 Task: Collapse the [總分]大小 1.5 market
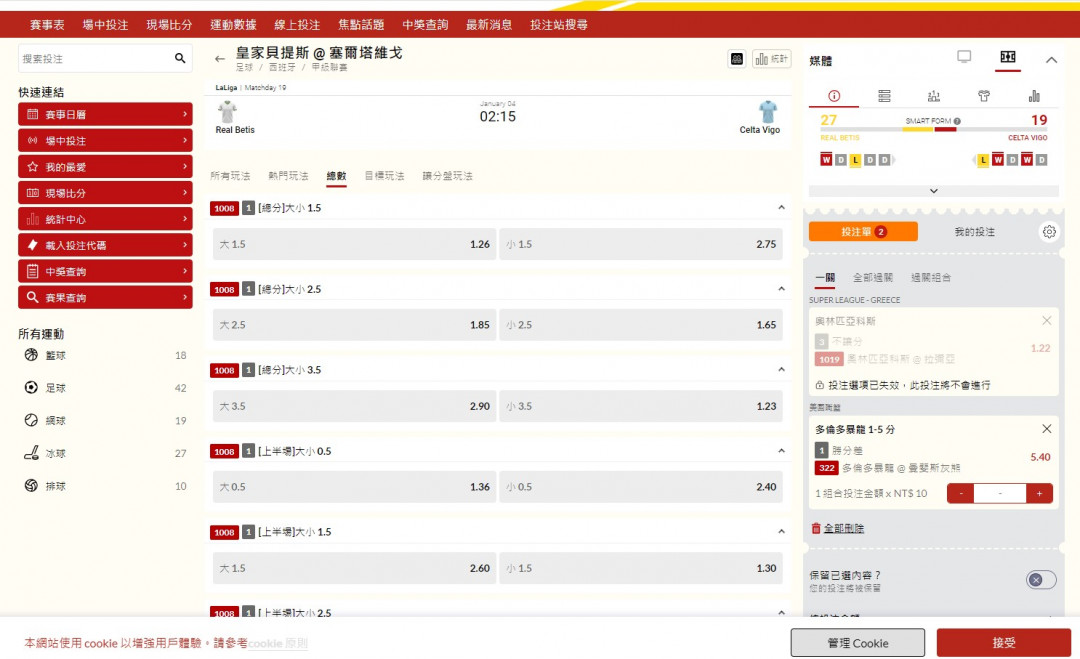(x=781, y=207)
